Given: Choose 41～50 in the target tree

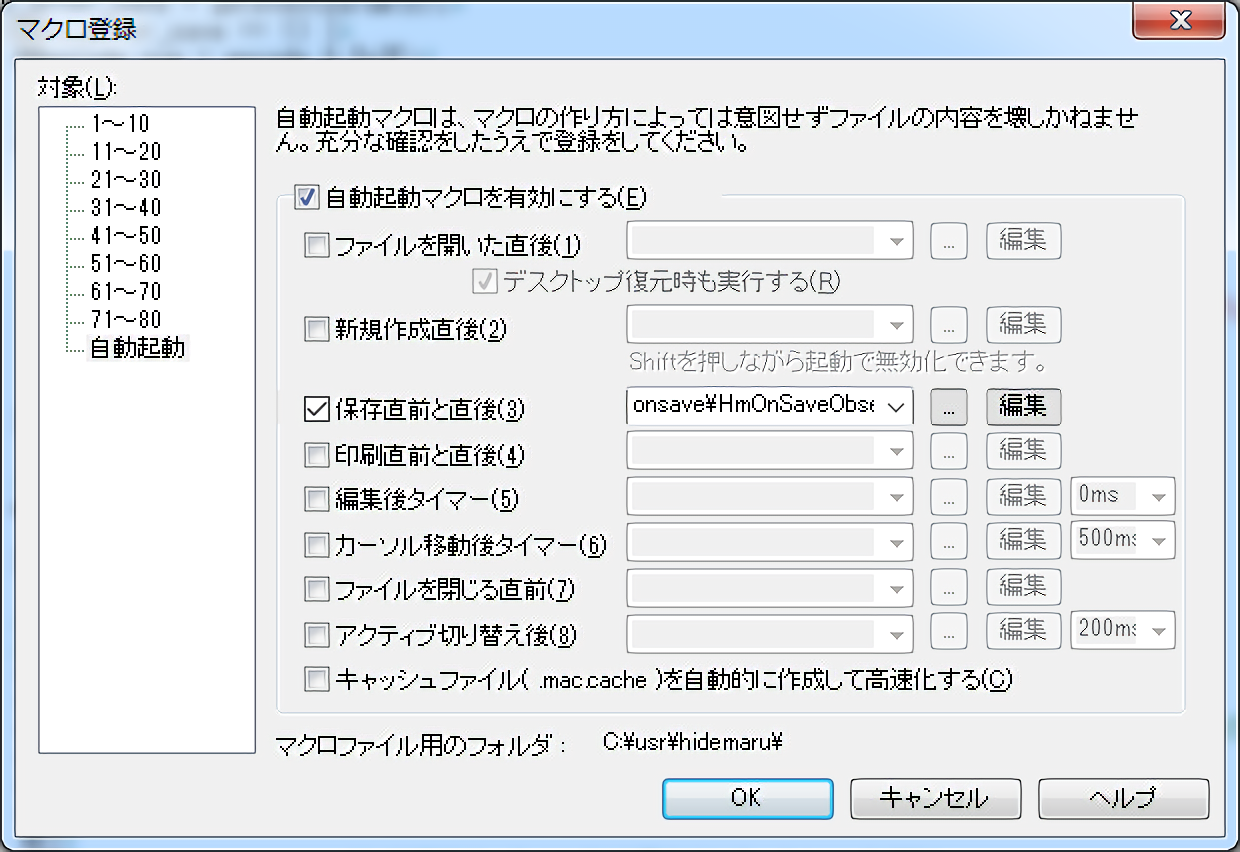Looking at the screenshot, I should (125, 236).
